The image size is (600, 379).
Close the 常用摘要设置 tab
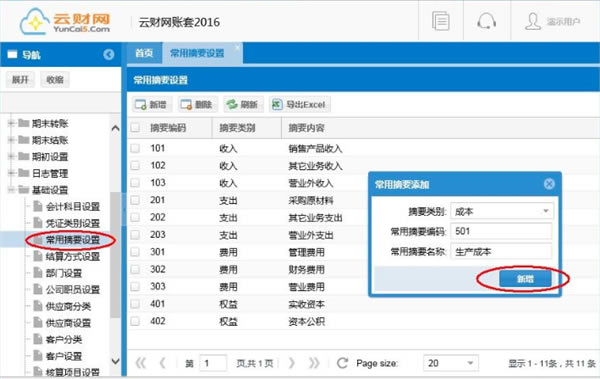point(238,47)
